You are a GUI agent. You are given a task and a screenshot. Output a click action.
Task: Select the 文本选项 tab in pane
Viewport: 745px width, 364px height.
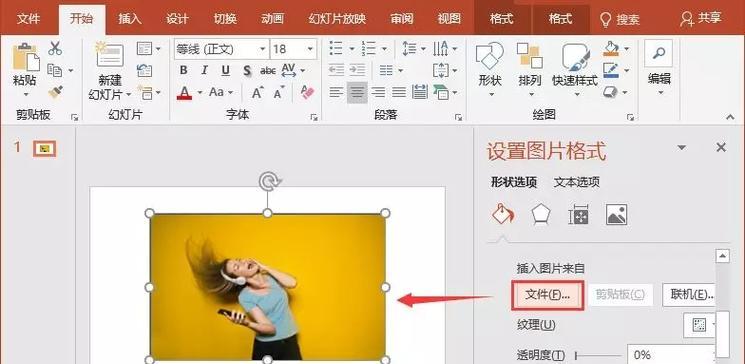click(x=576, y=182)
